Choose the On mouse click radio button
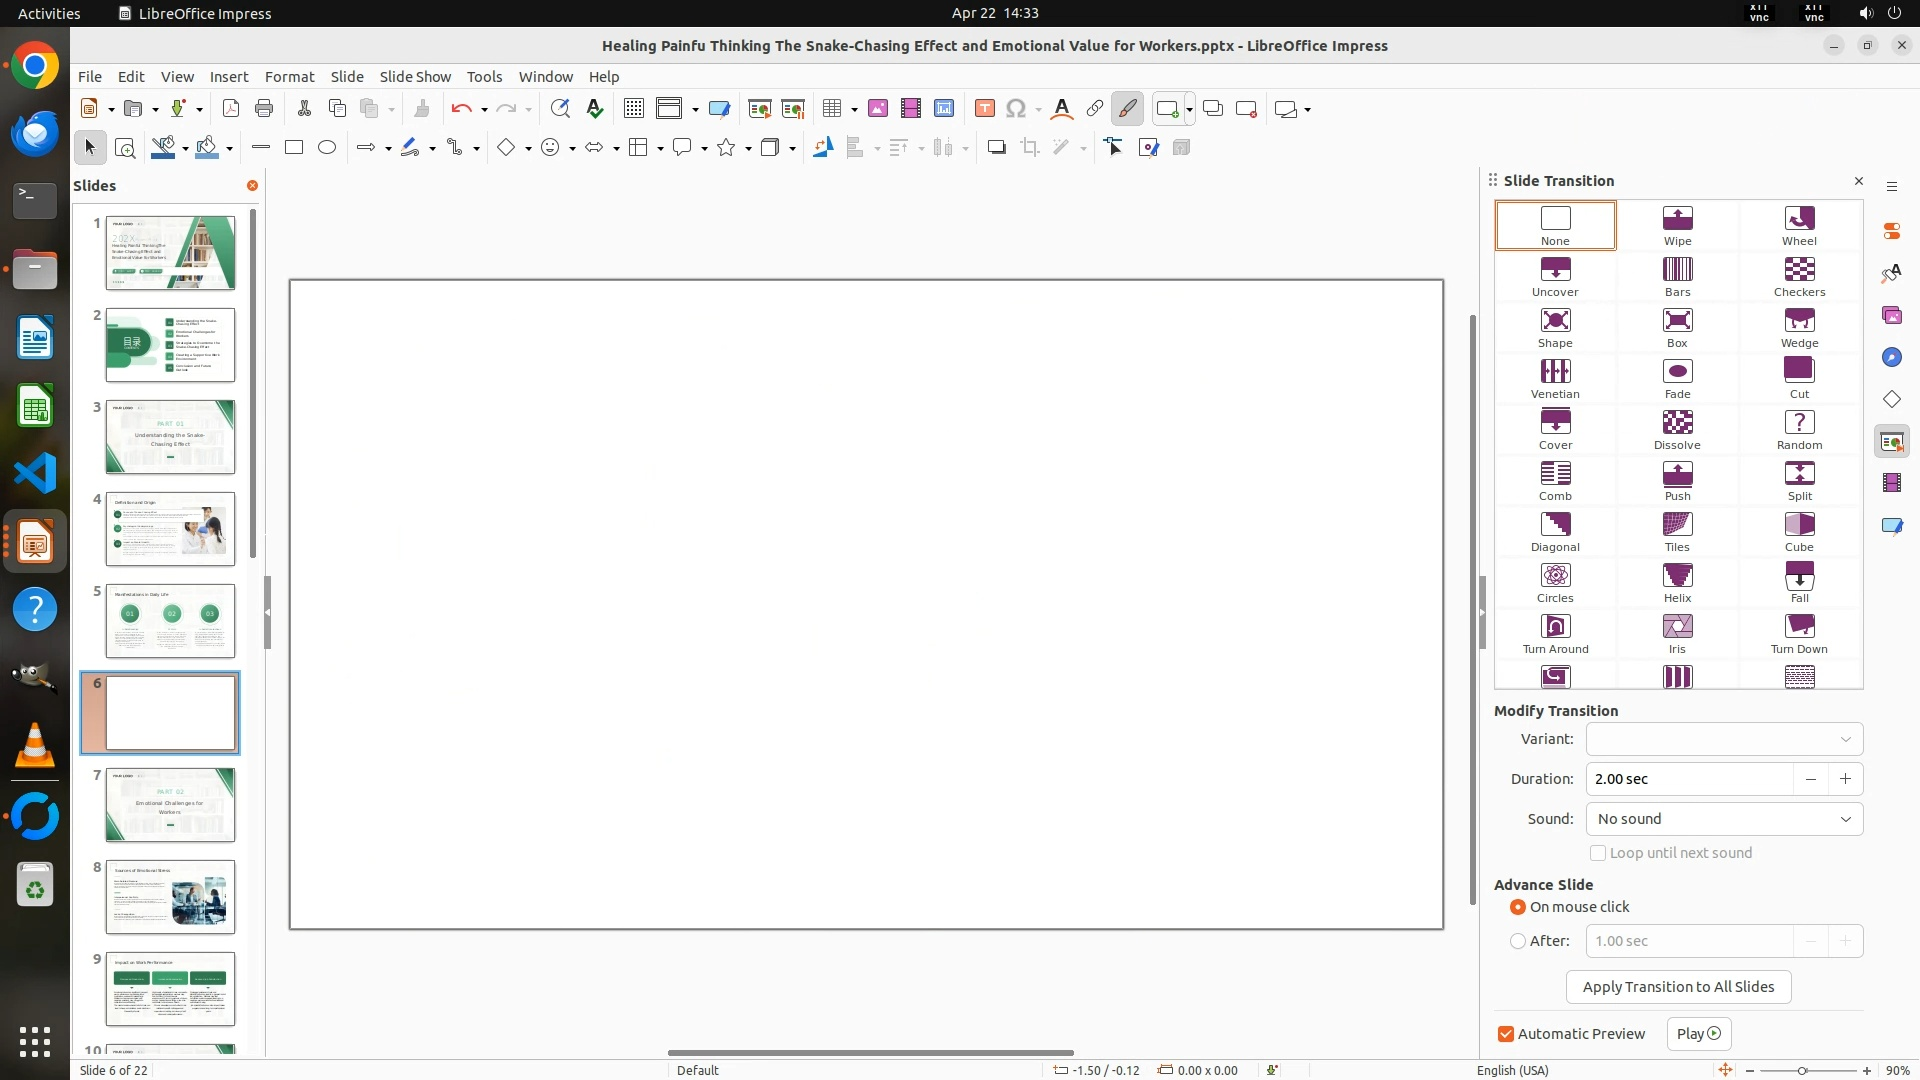Viewport: 1920px width, 1080px height. [1518, 907]
